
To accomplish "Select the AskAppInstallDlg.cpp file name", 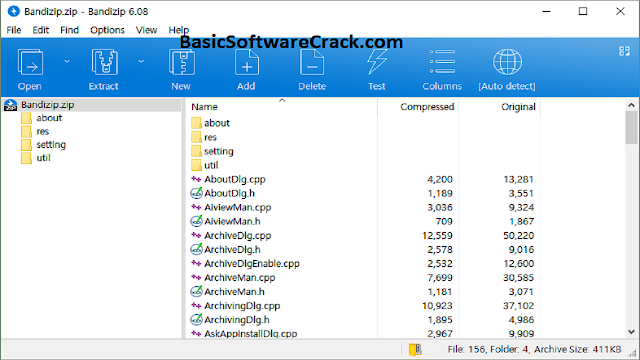I will [251, 333].
